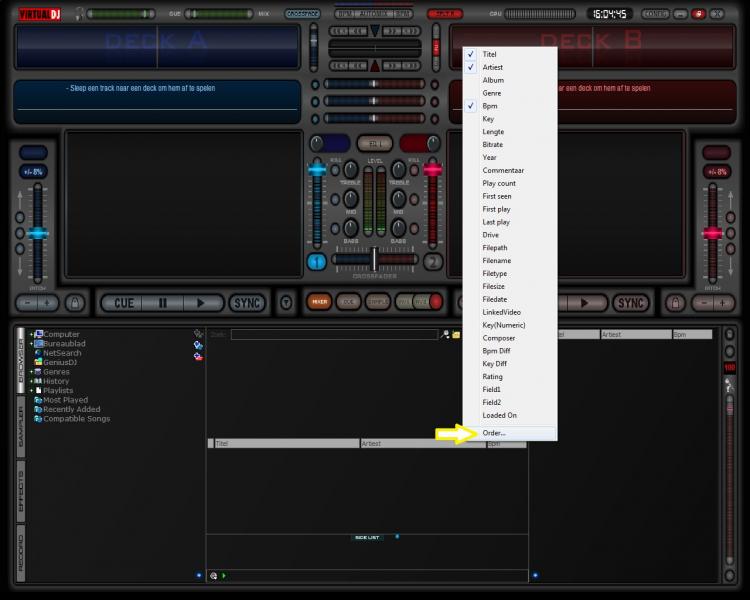This screenshot has width=750, height=600.
Task: Enable the Bitrate column
Action: pyautogui.click(x=509, y=144)
